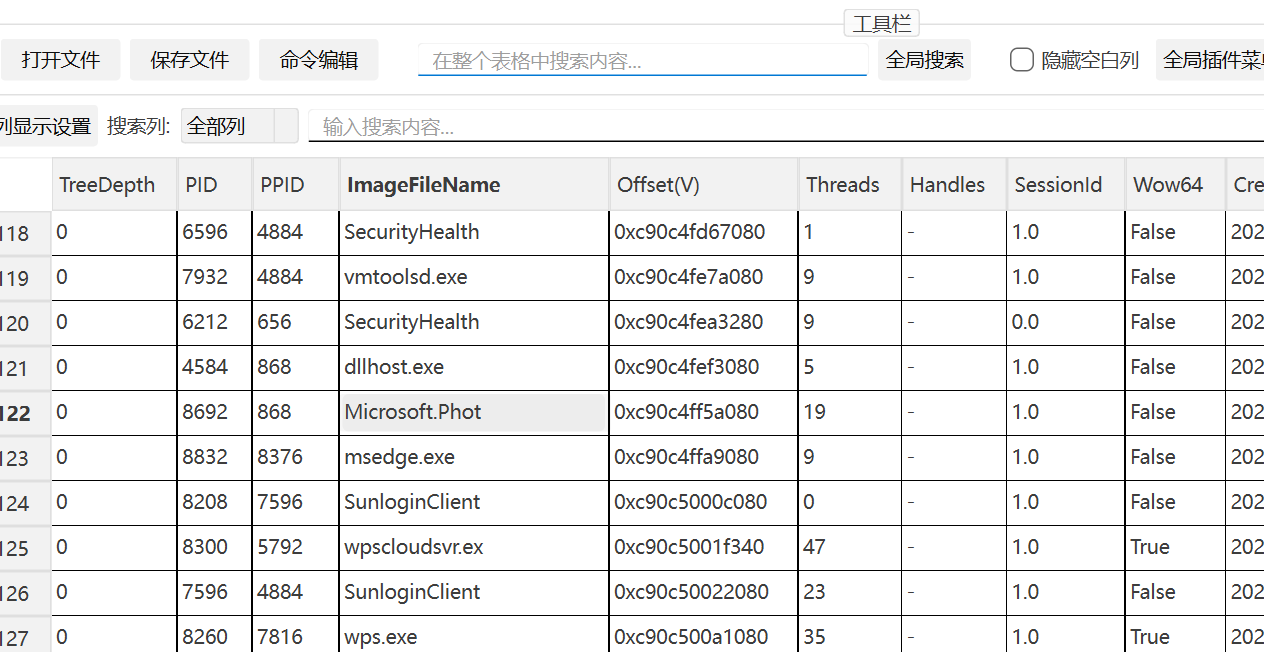Click the wpscloudsvr.ex image name cell
The image size is (1264, 652).
pyautogui.click(x=474, y=547)
